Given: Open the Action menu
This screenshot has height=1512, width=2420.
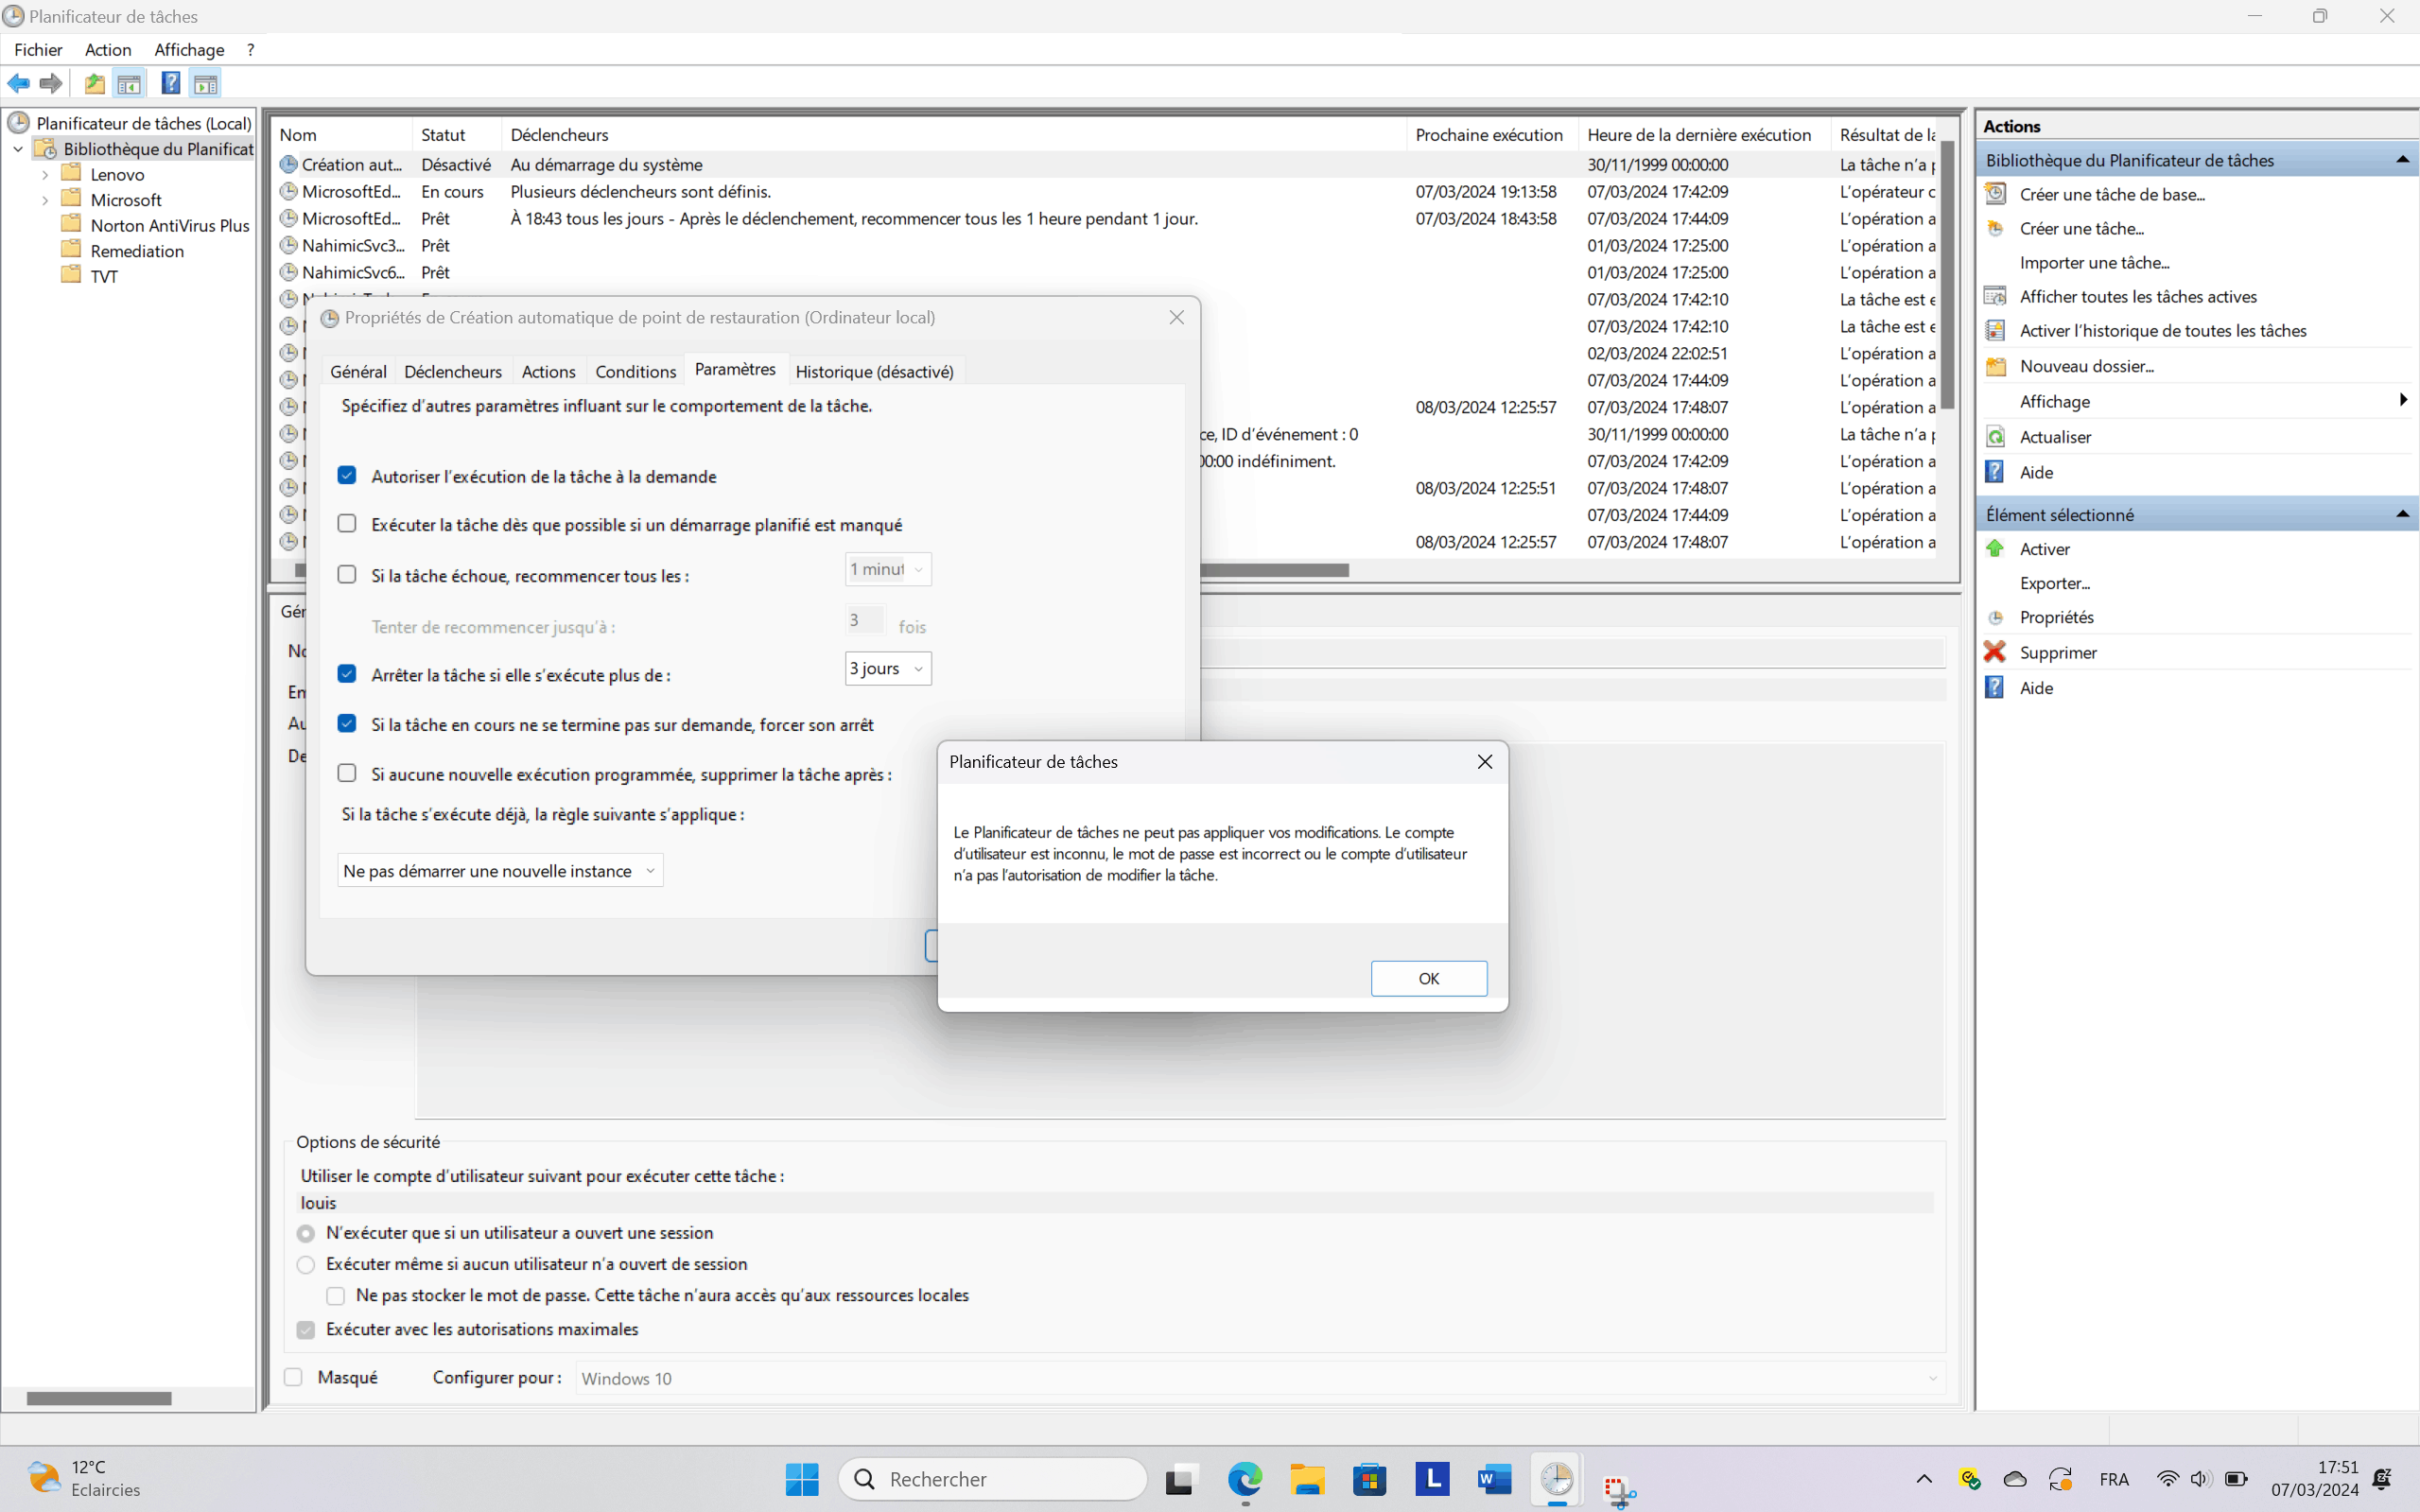Looking at the screenshot, I should point(108,49).
